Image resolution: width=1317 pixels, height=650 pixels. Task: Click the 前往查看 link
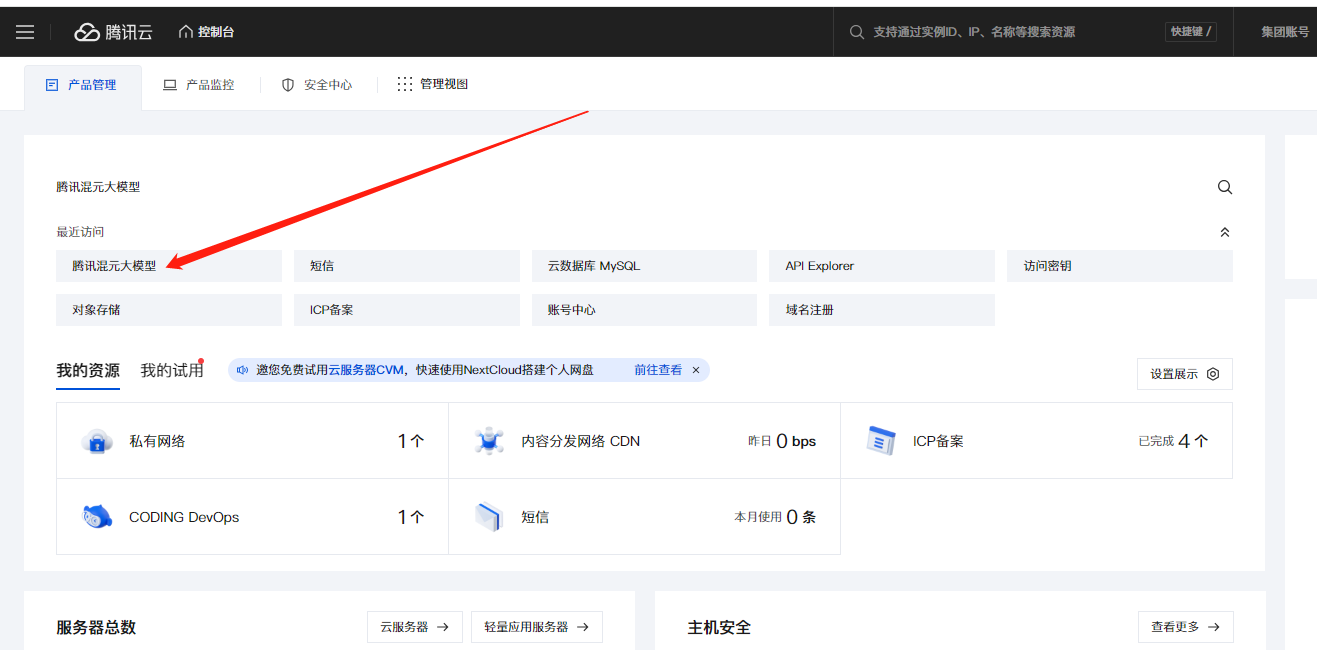click(657, 370)
